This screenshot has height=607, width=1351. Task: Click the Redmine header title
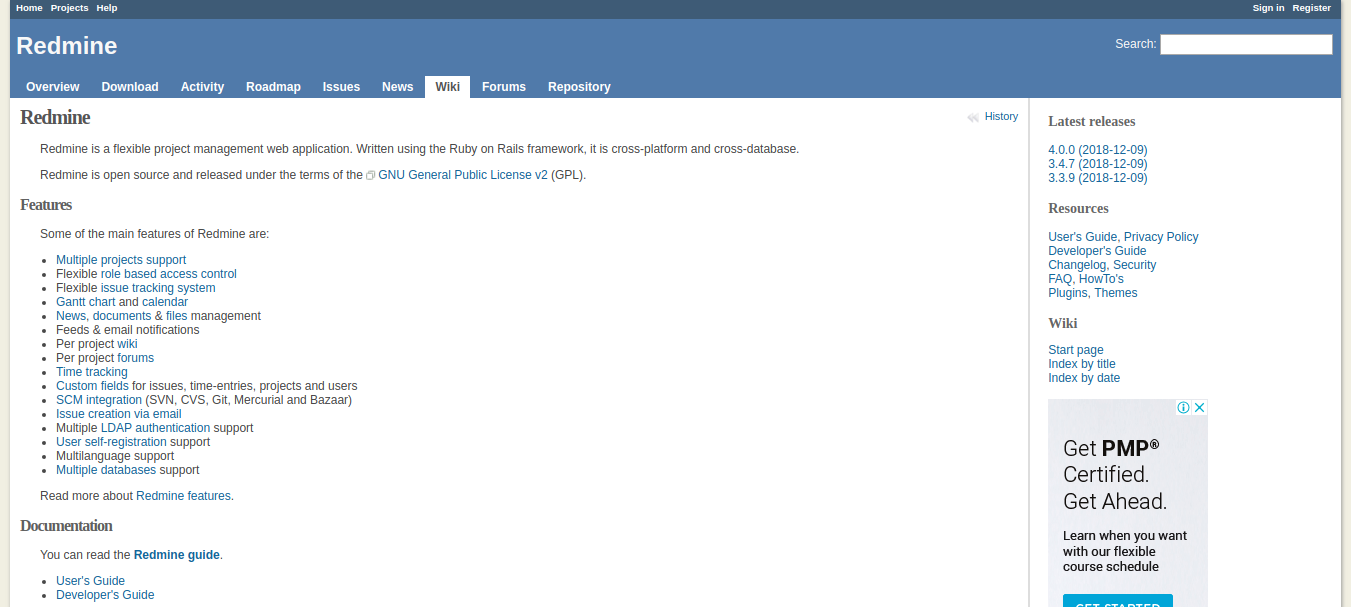point(67,46)
